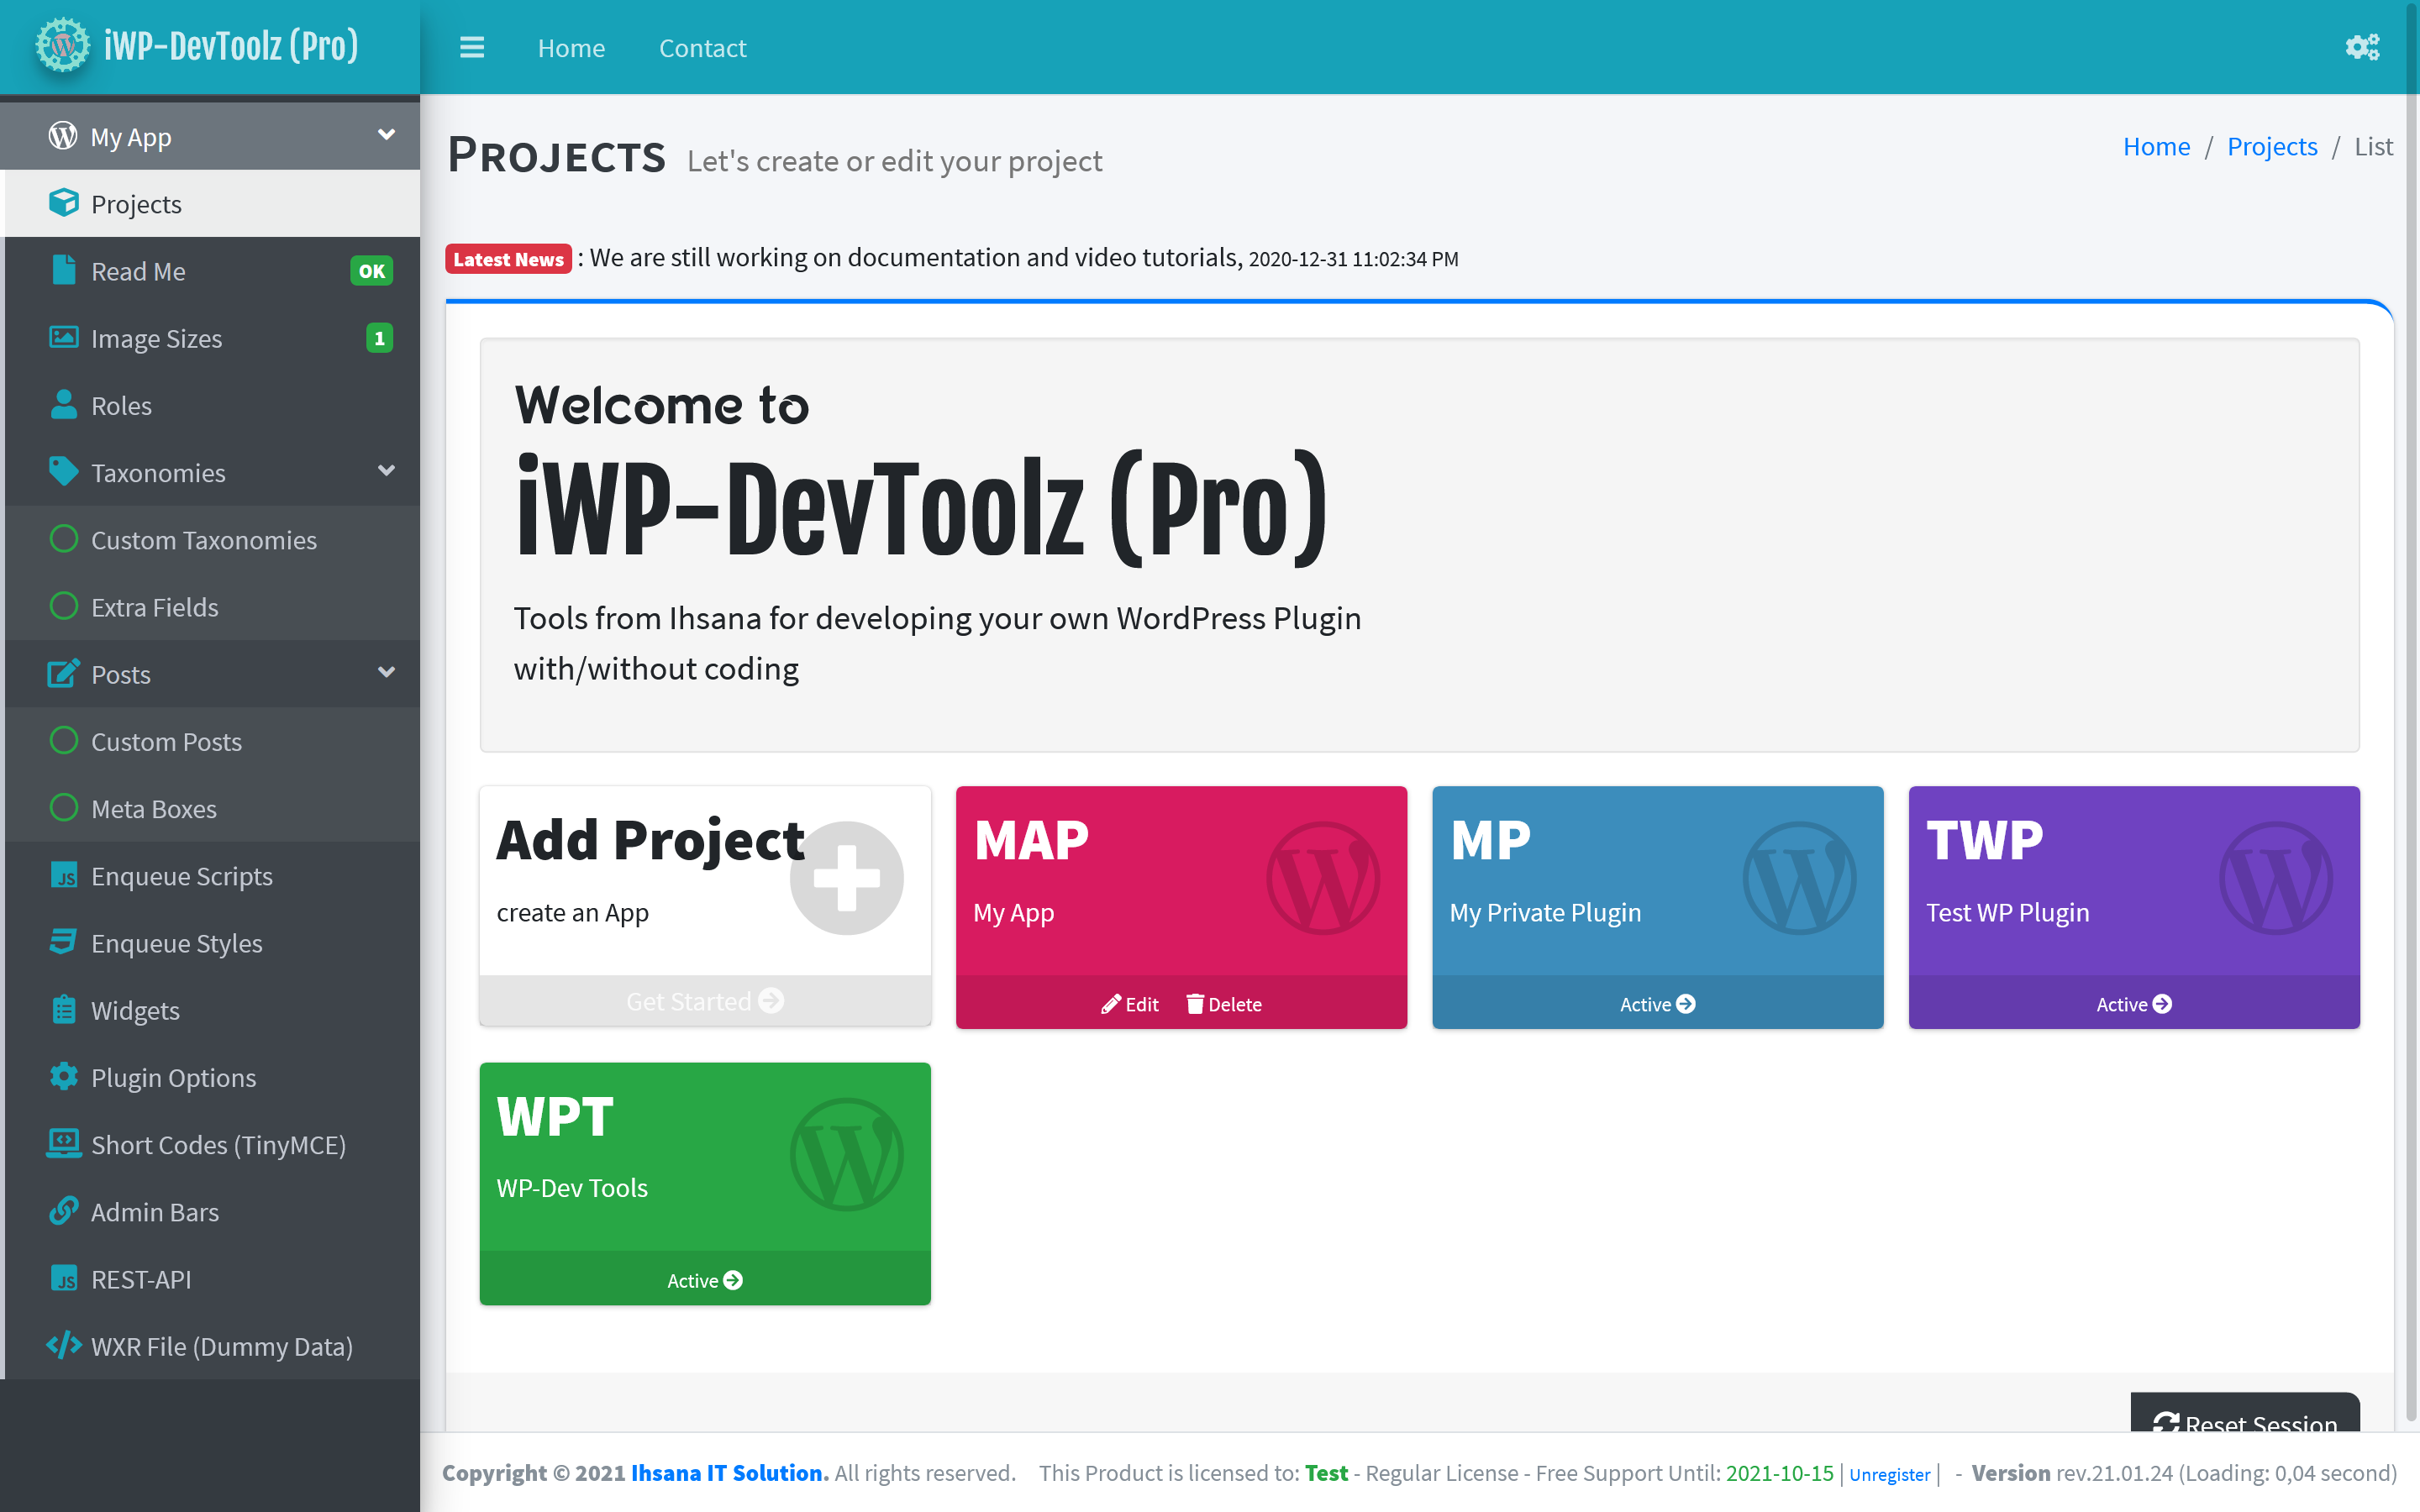Click the circle icon beside Custom Taxonomies

63,539
